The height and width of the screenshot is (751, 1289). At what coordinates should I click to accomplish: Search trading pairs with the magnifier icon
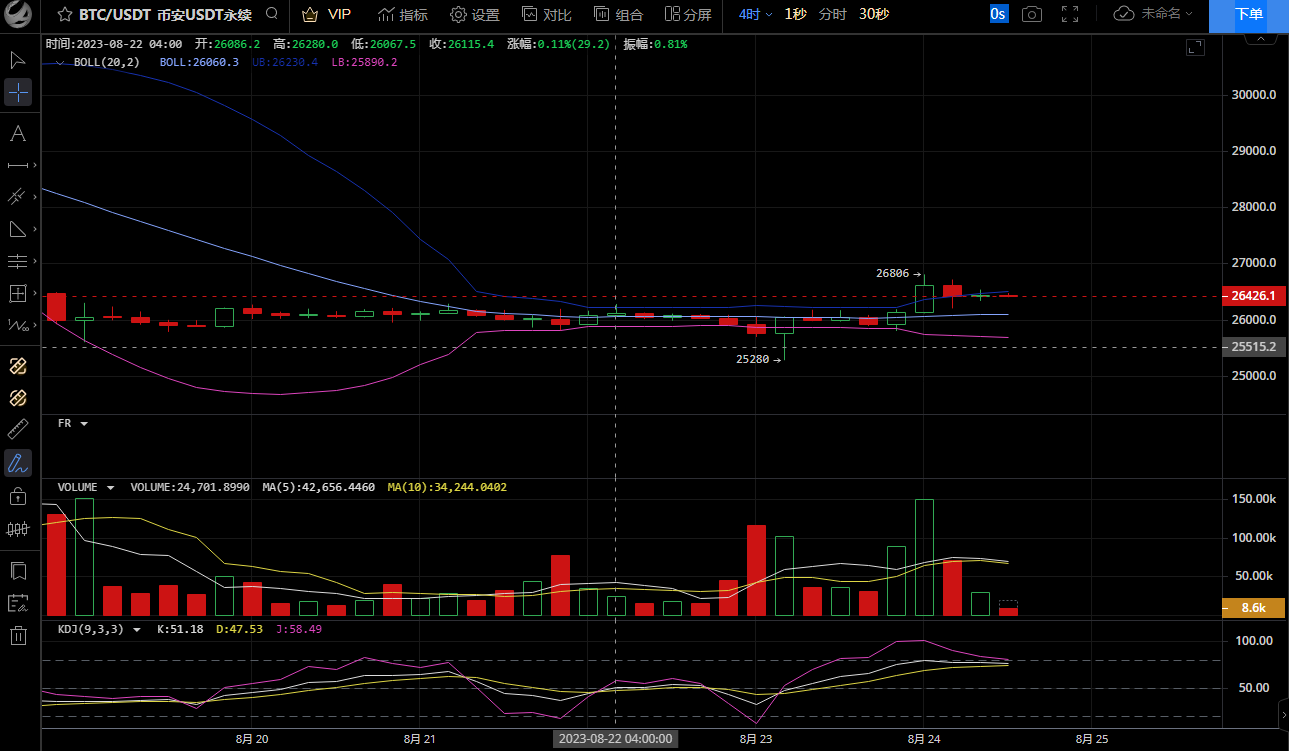[272, 14]
